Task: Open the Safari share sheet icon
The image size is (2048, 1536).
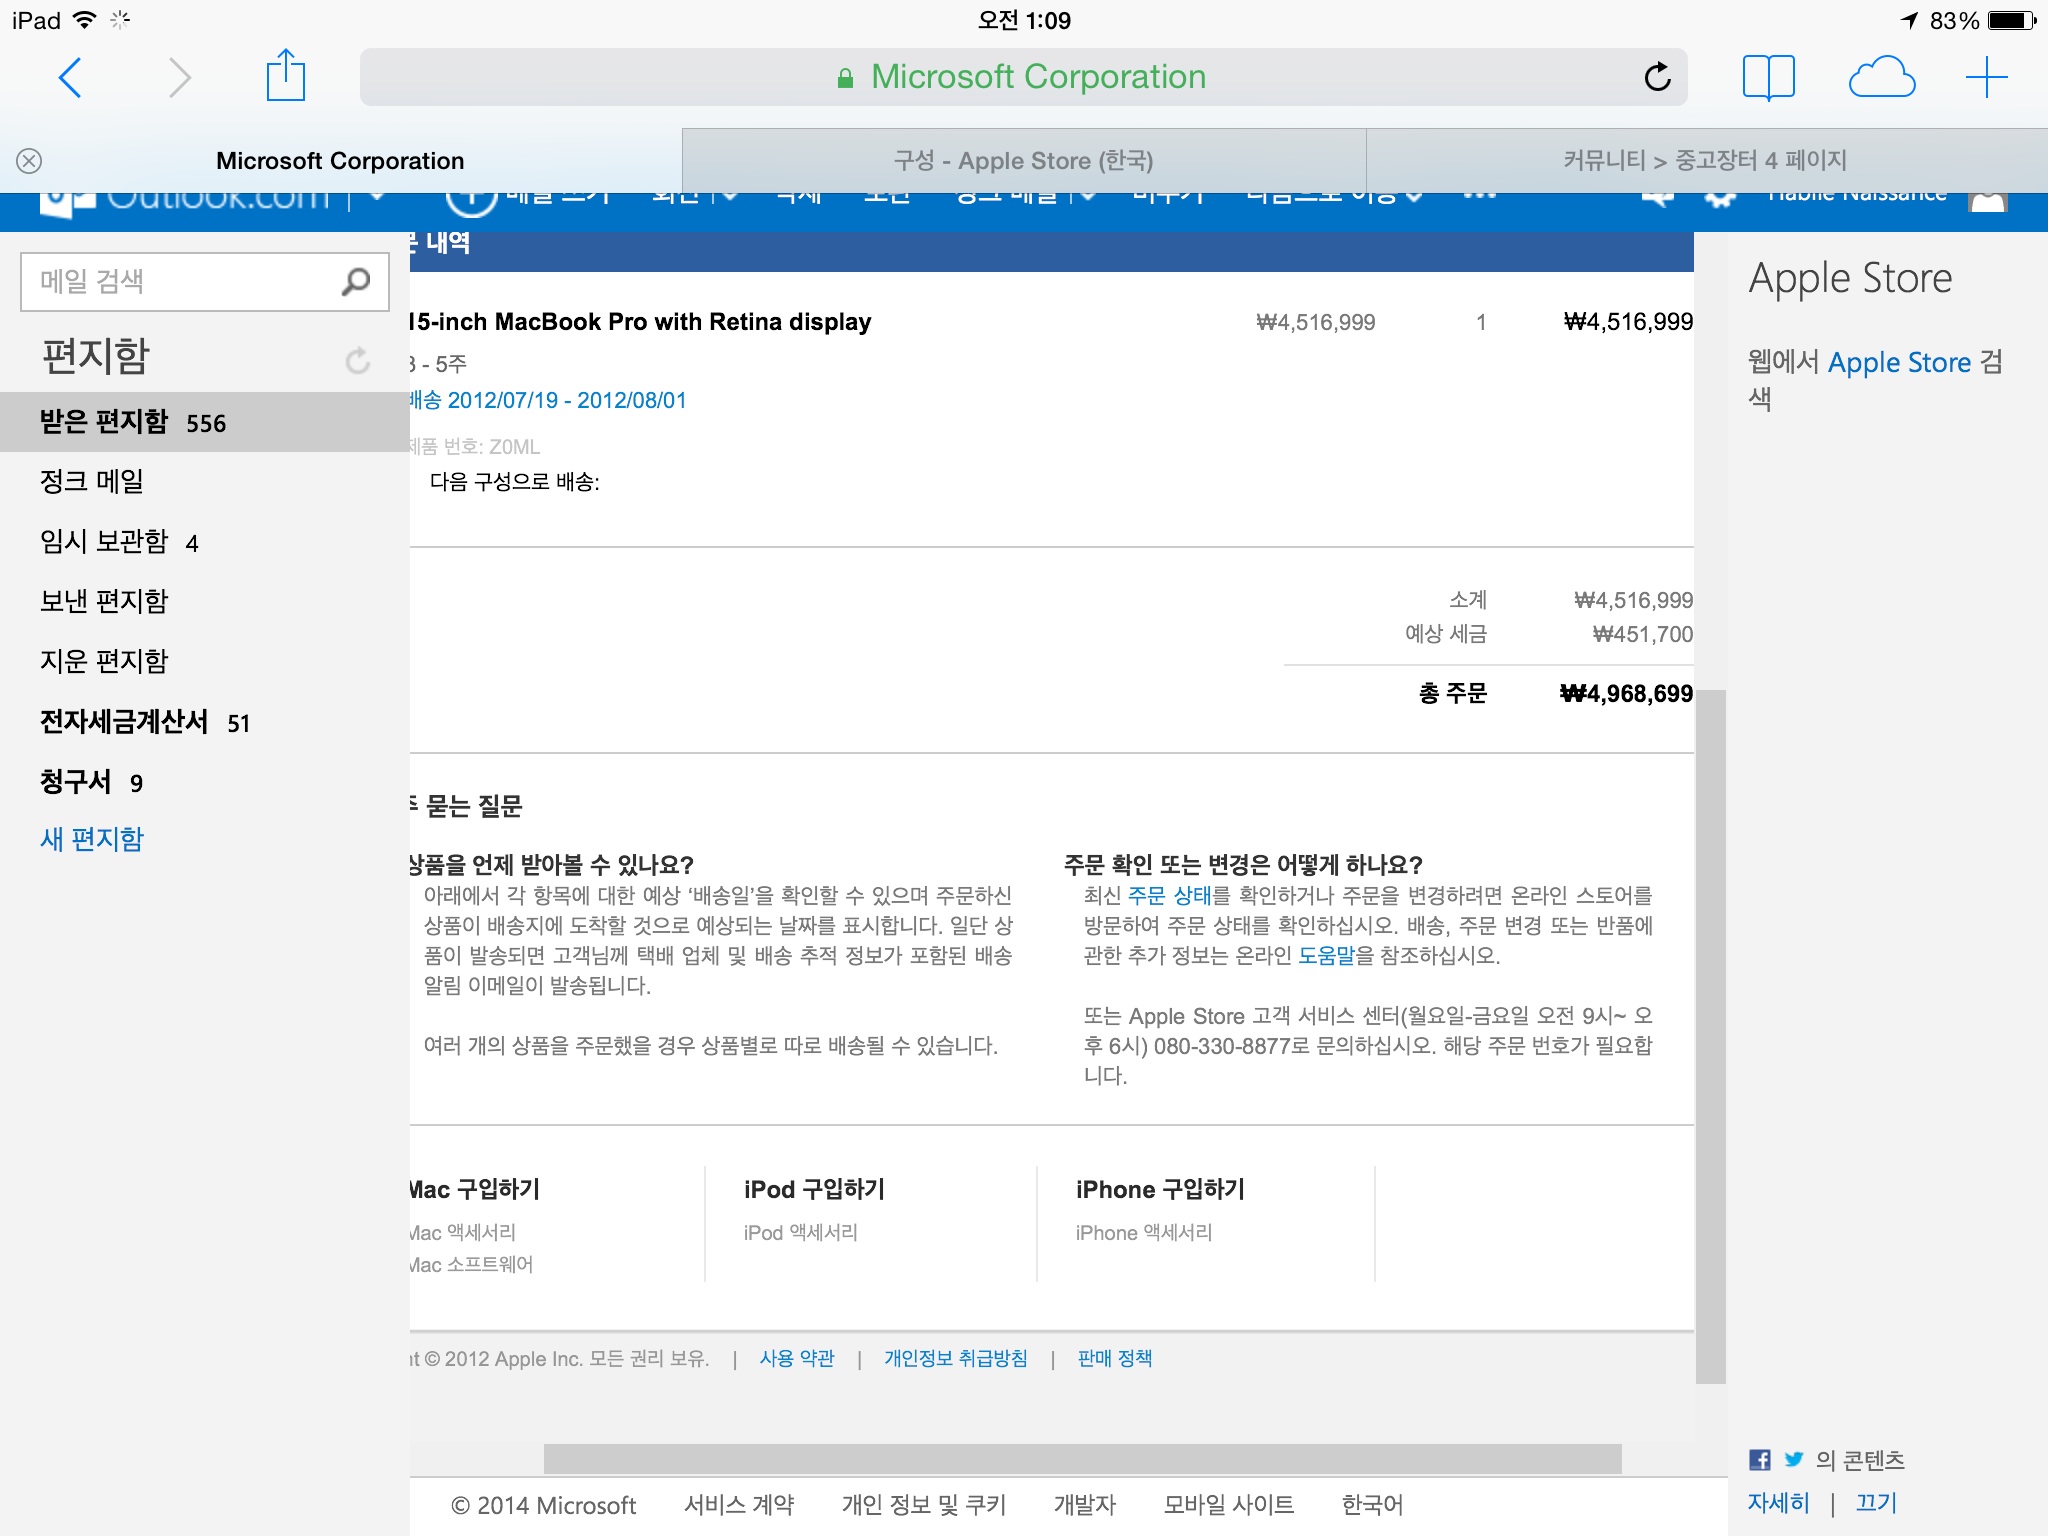Action: 285,76
